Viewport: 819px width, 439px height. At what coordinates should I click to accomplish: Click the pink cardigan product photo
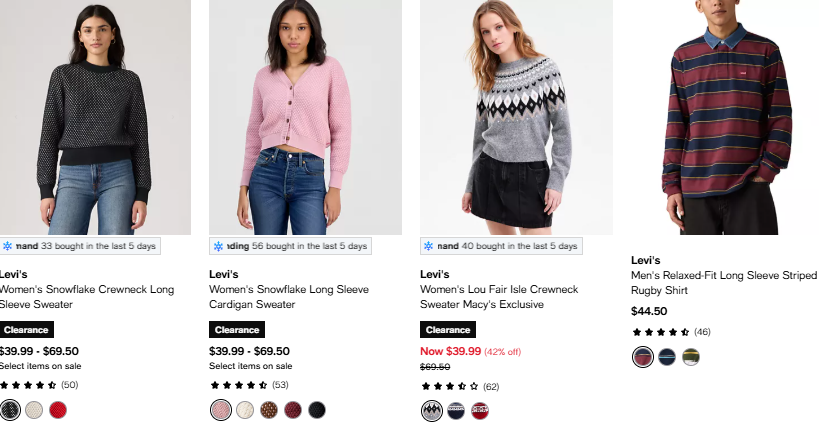click(x=306, y=117)
